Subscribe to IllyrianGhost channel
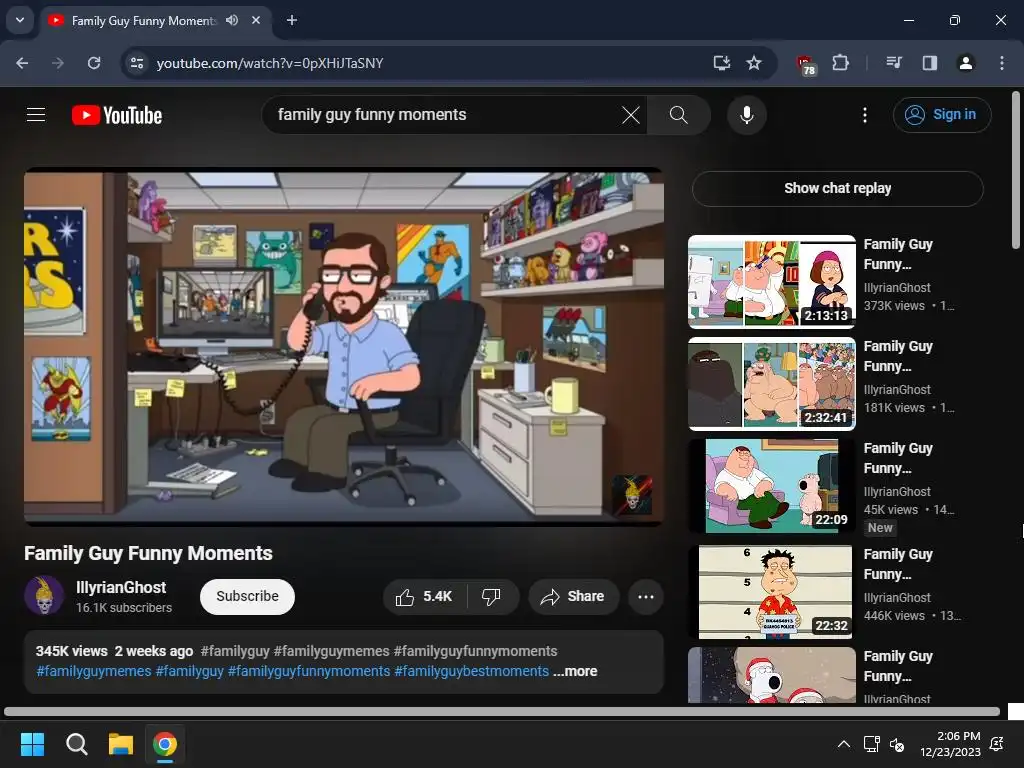1024x768 pixels. [248, 596]
